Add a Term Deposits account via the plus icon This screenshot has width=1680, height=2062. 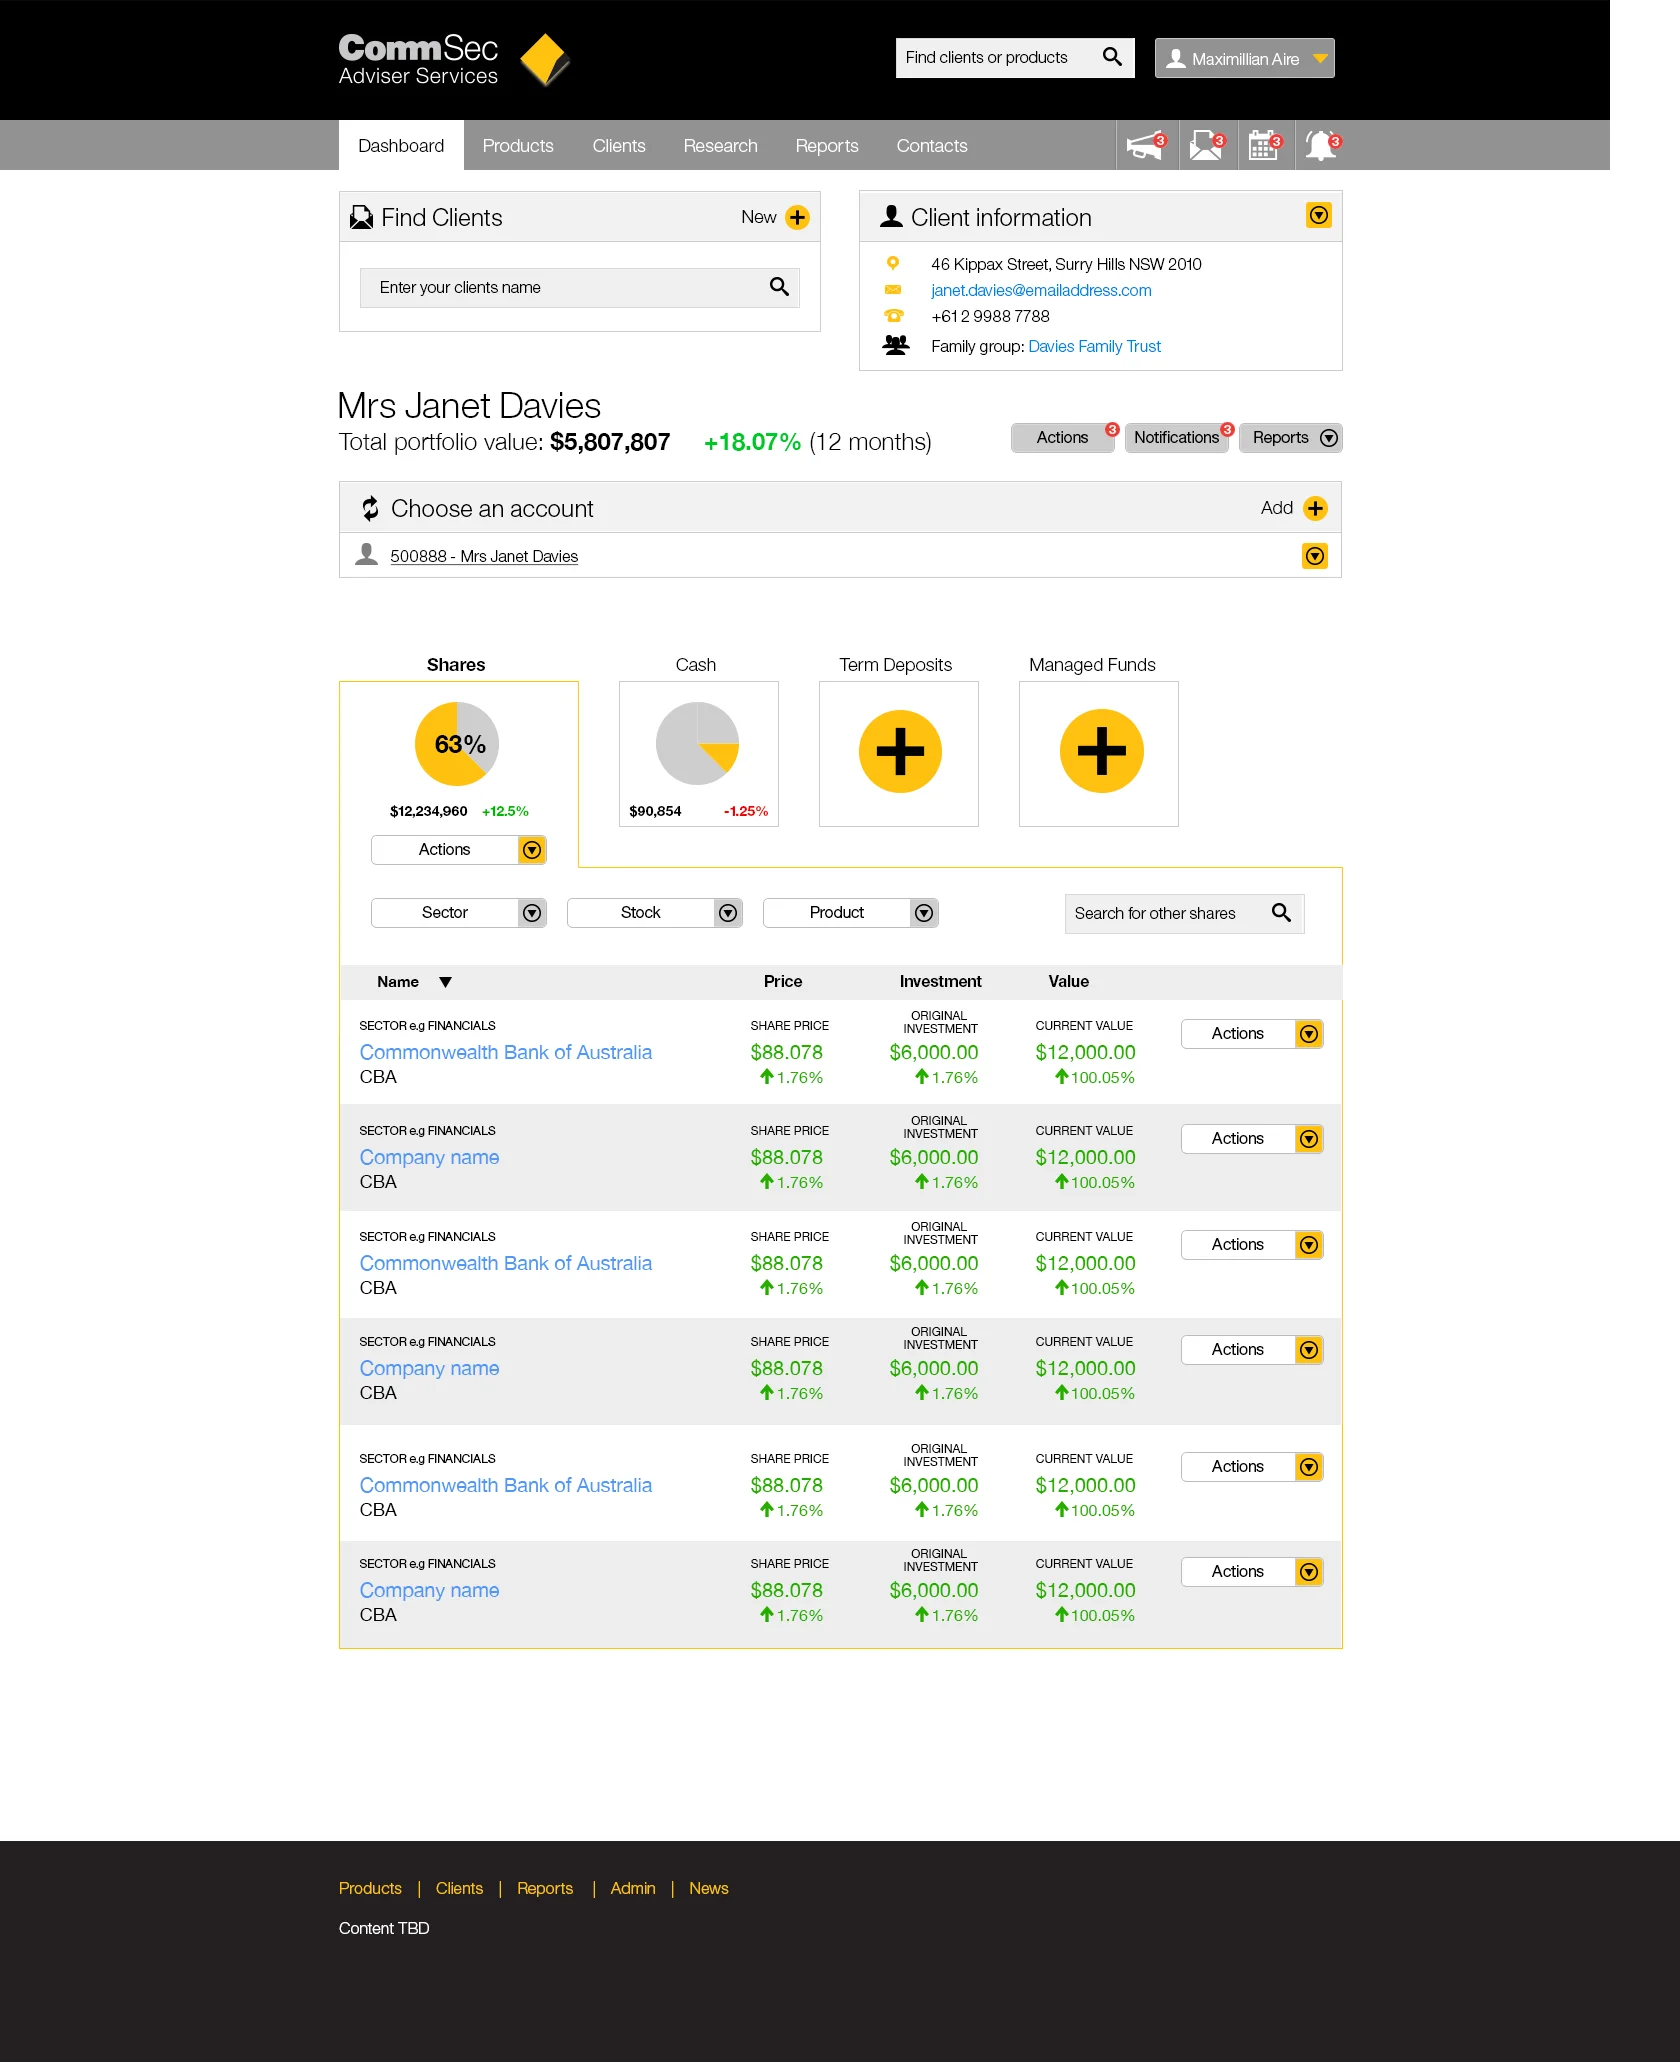coord(898,753)
